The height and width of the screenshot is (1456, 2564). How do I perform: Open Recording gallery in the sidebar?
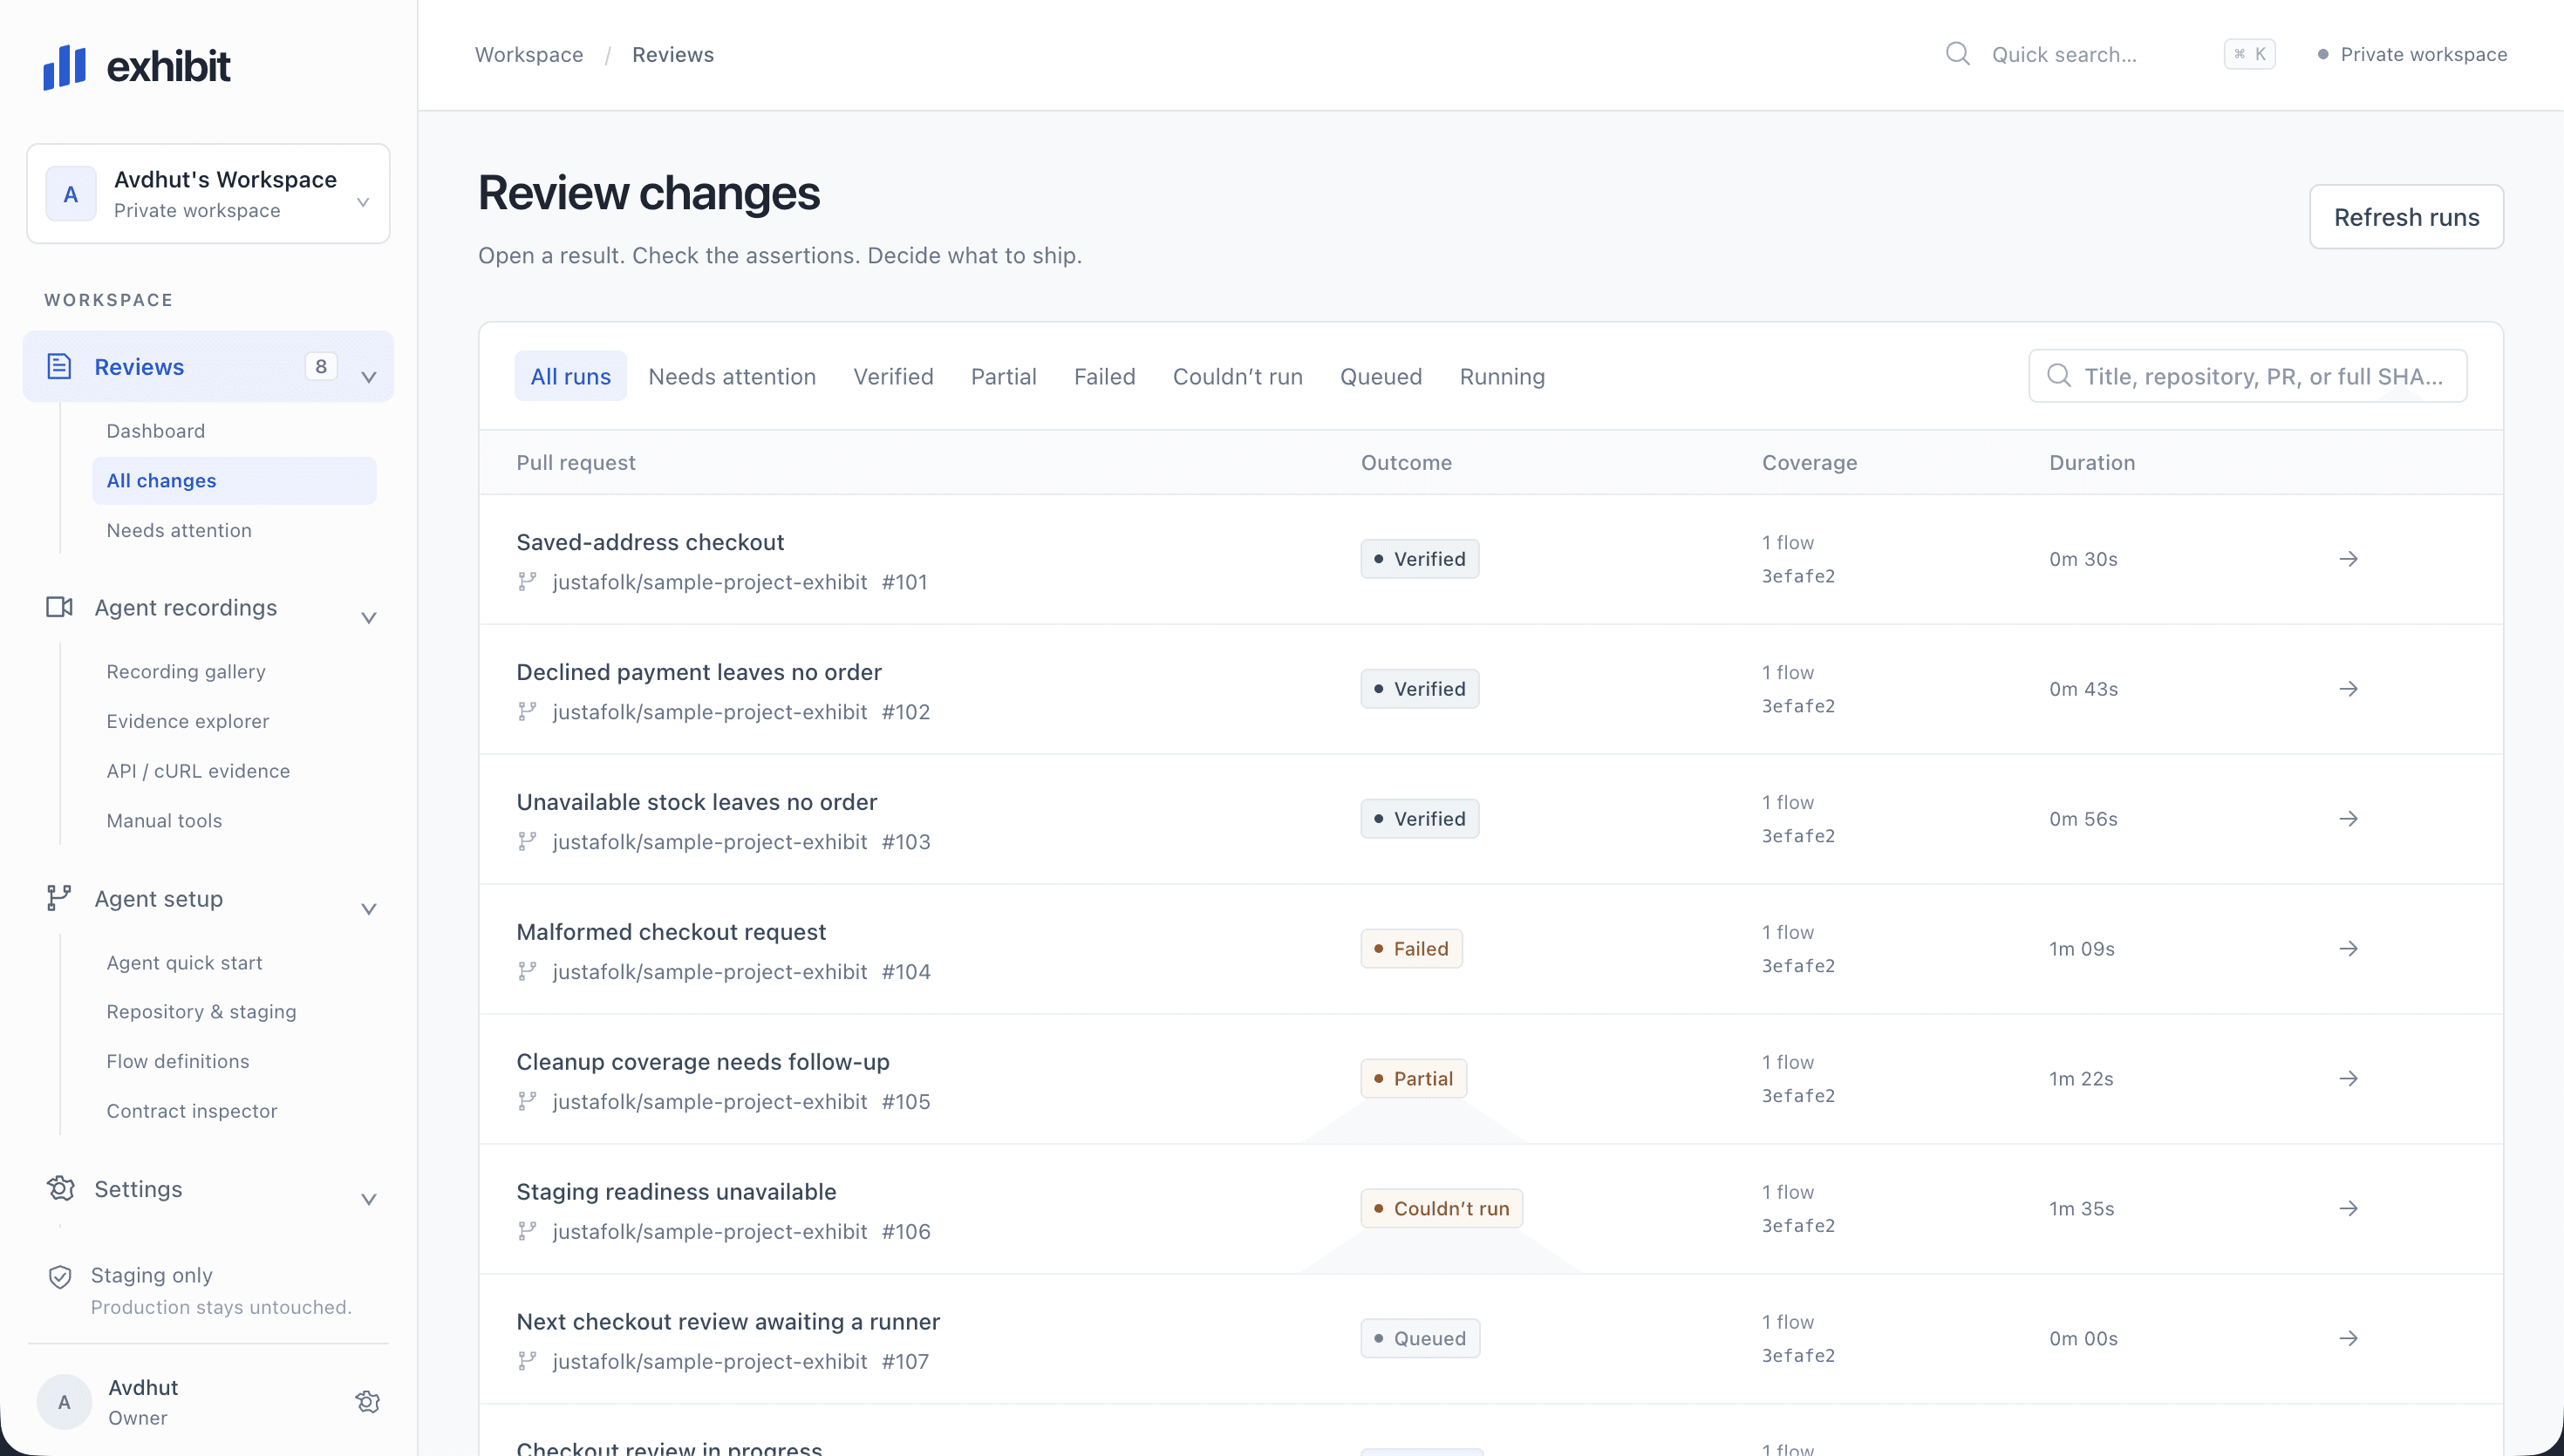coord(186,672)
